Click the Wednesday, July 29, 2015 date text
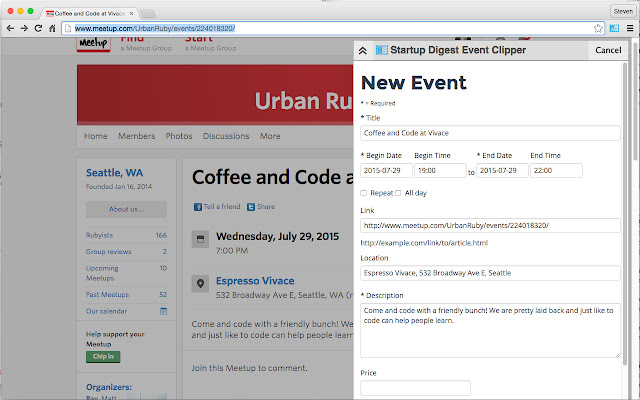This screenshot has height=400, width=640. (x=278, y=236)
